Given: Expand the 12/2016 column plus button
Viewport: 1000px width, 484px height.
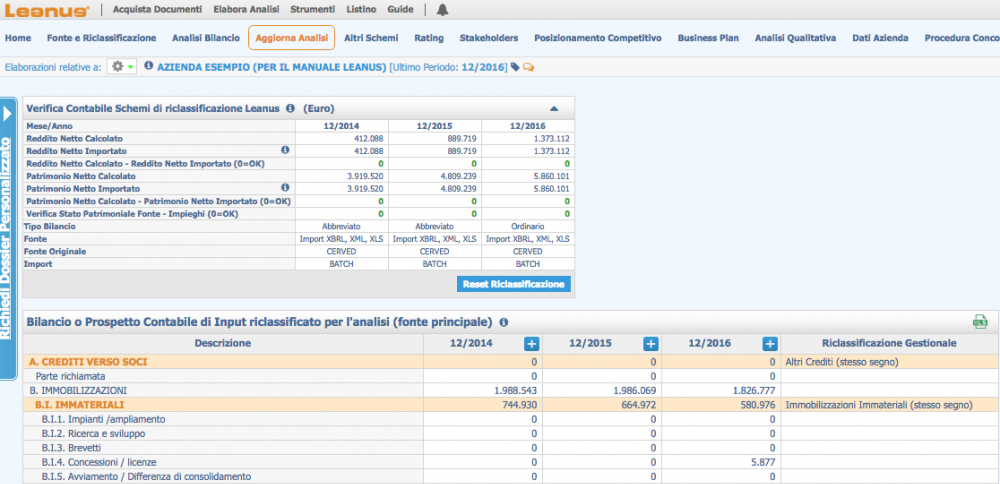Looking at the screenshot, I should [770, 344].
